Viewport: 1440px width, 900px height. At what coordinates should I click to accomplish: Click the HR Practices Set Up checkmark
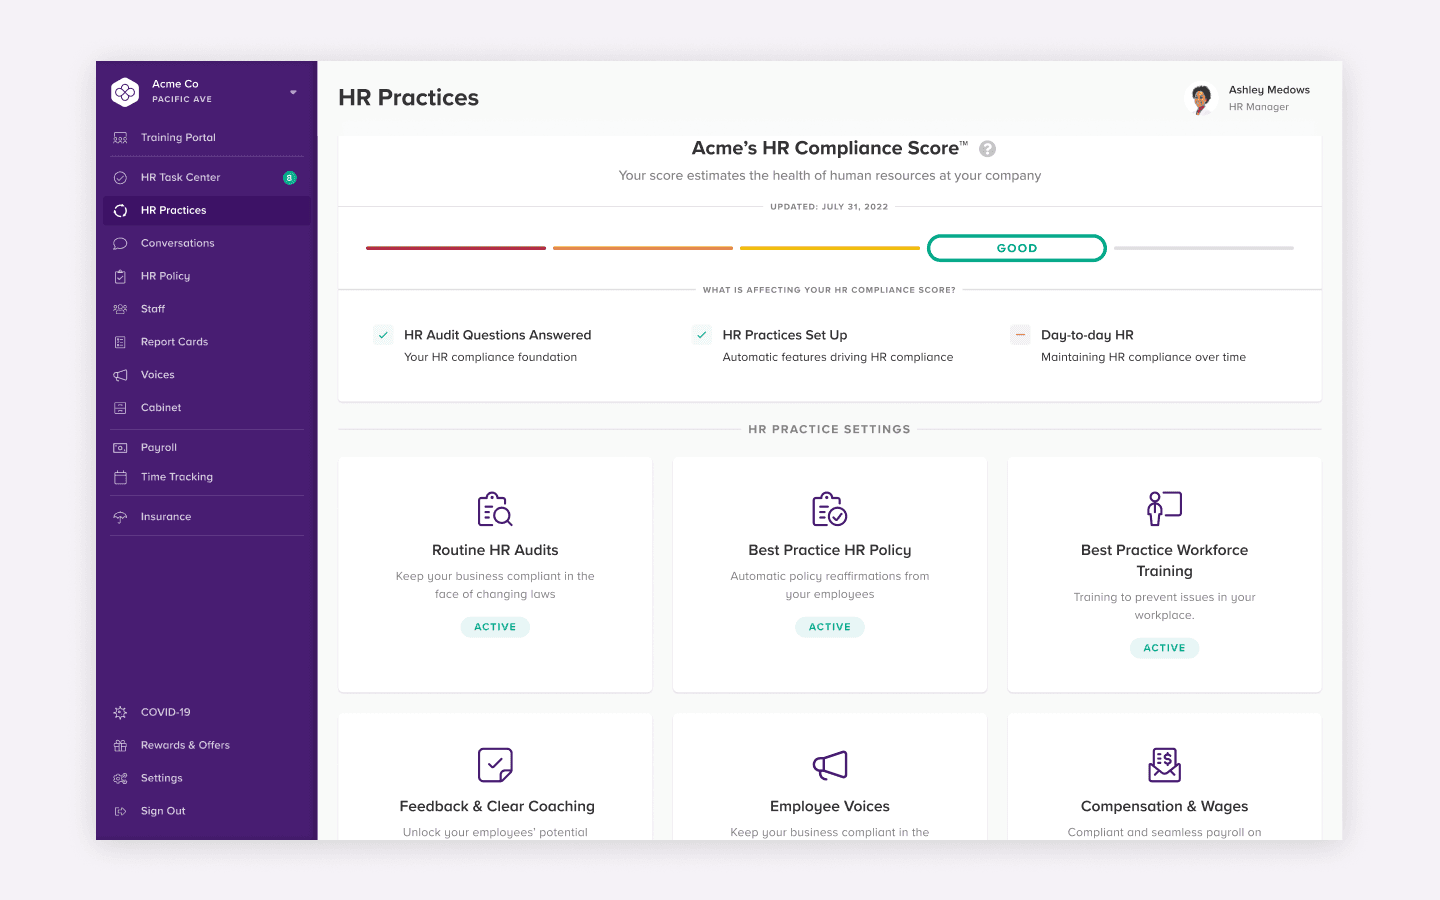(x=702, y=335)
